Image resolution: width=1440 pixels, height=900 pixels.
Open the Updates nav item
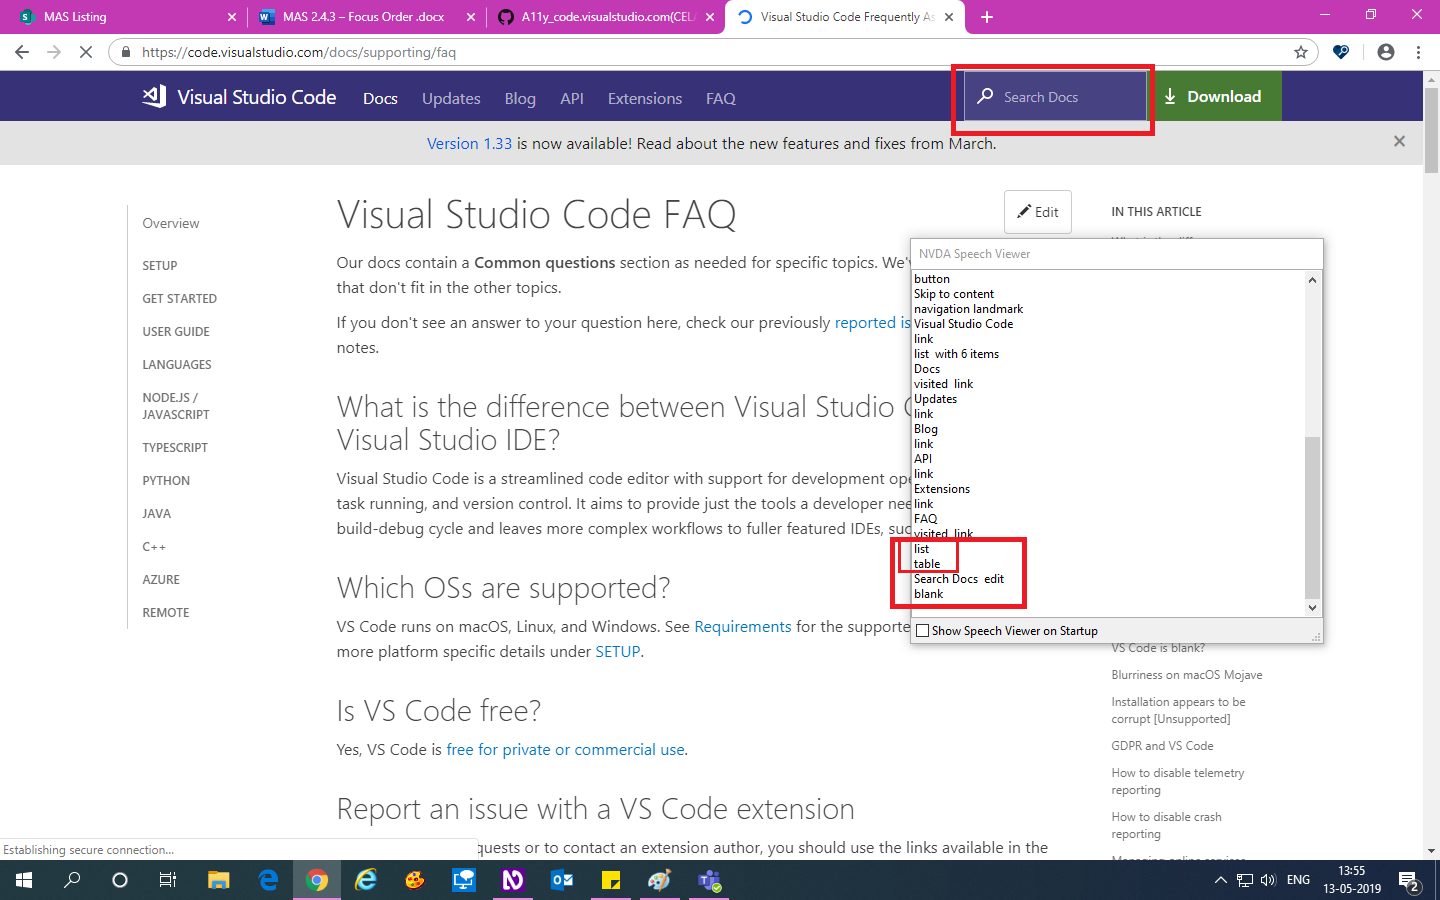click(x=451, y=98)
